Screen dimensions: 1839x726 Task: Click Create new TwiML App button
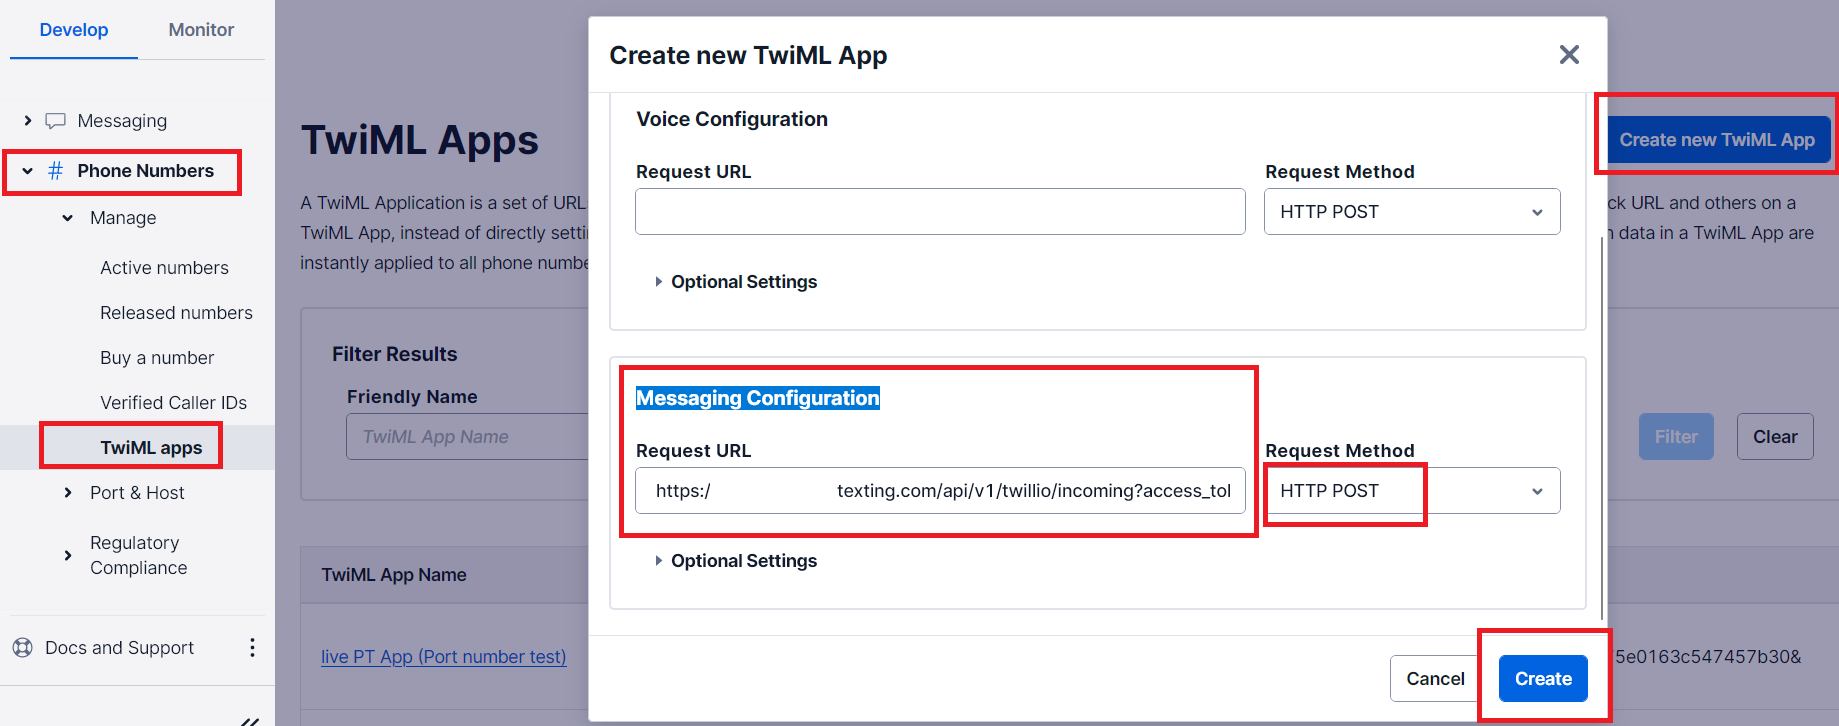[1717, 140]
